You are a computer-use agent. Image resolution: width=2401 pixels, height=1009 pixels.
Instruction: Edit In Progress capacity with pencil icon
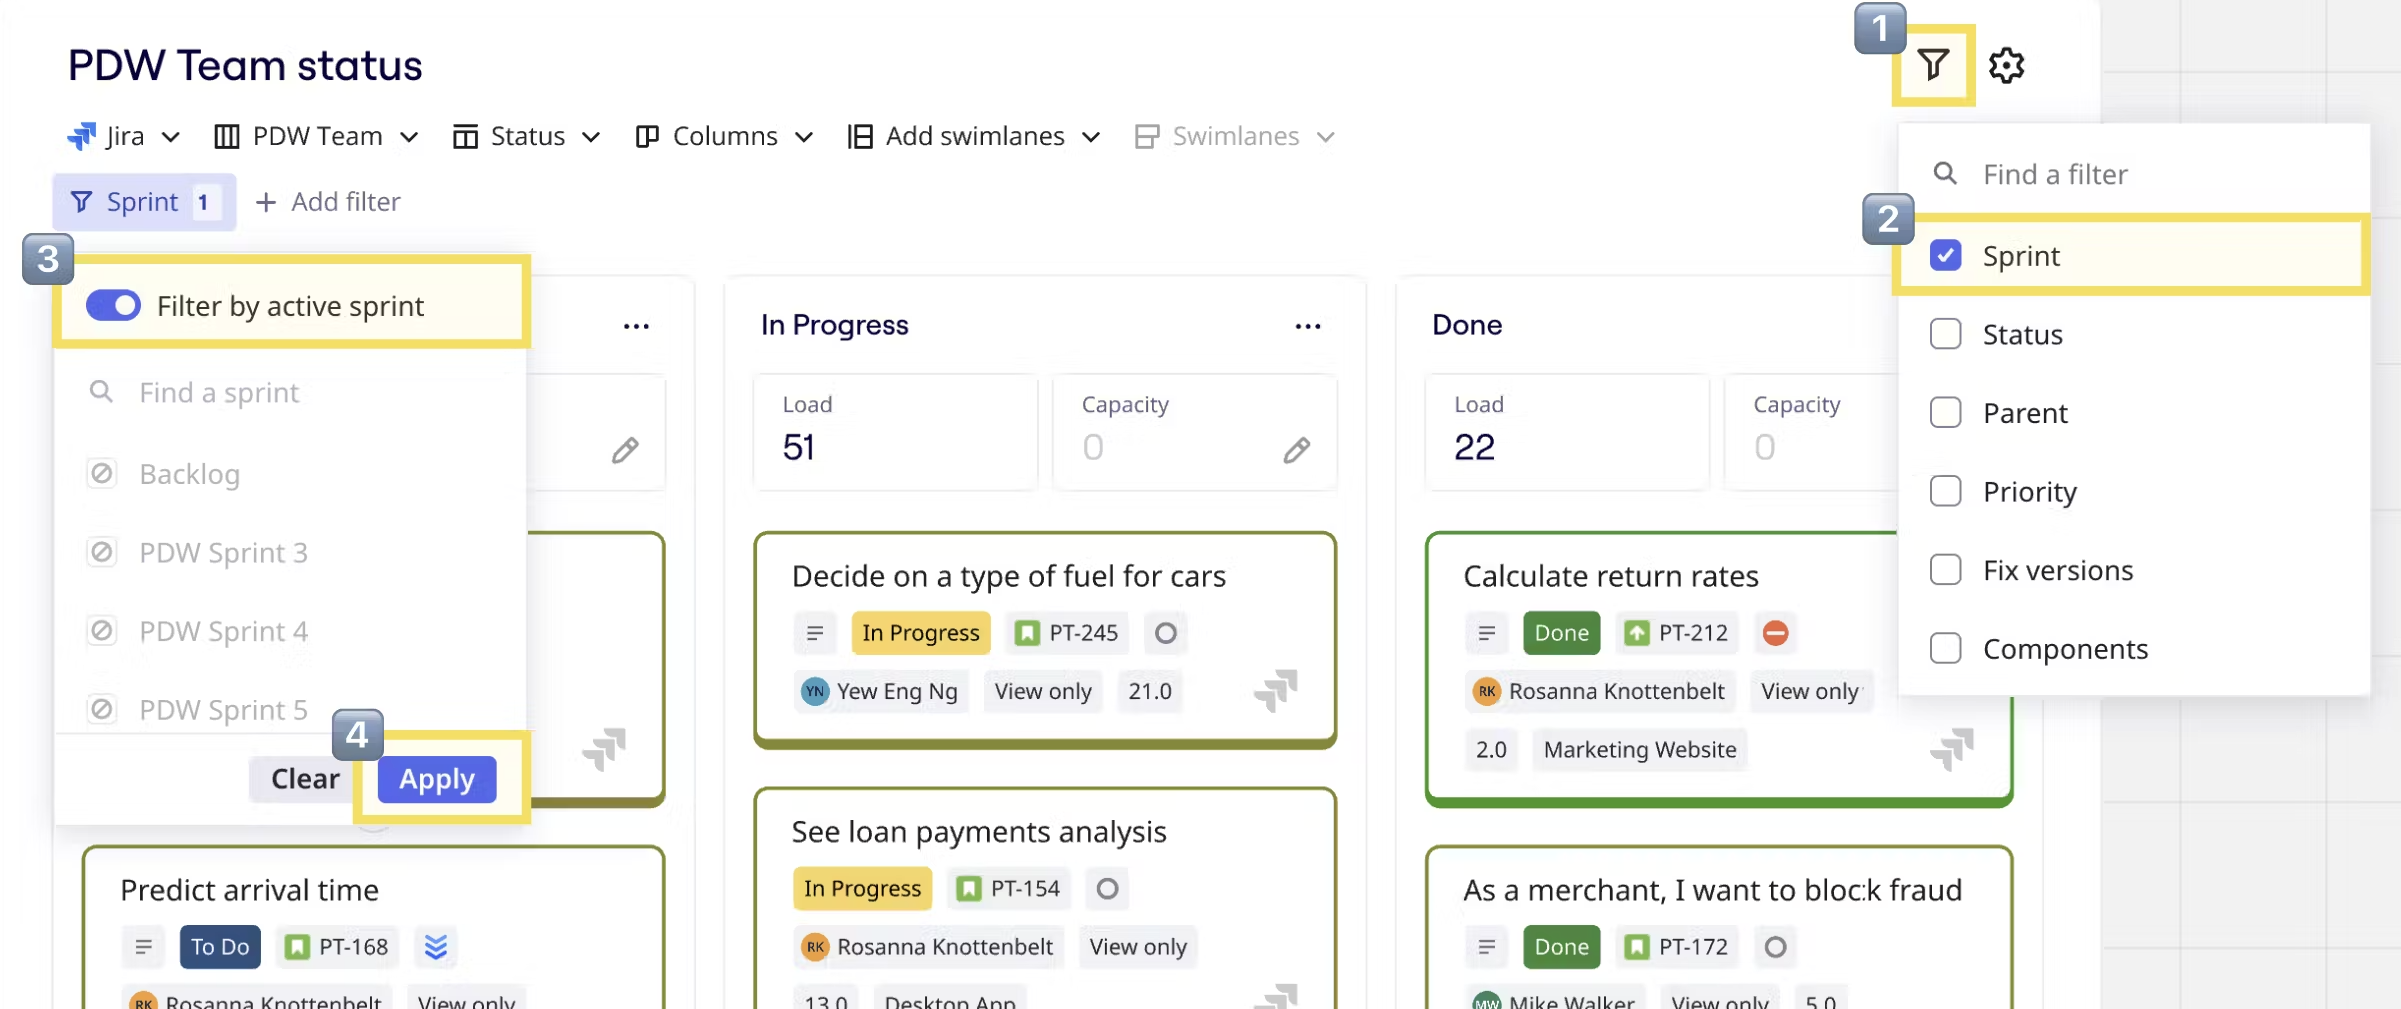tap(1296, 450)
